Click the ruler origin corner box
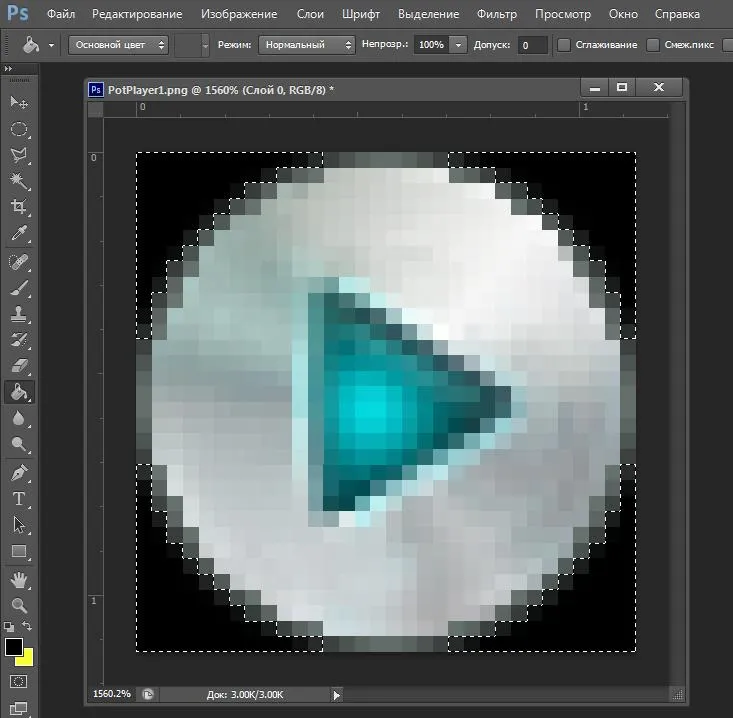The width and height of the screenshot is (733, 718). (96, 109)
